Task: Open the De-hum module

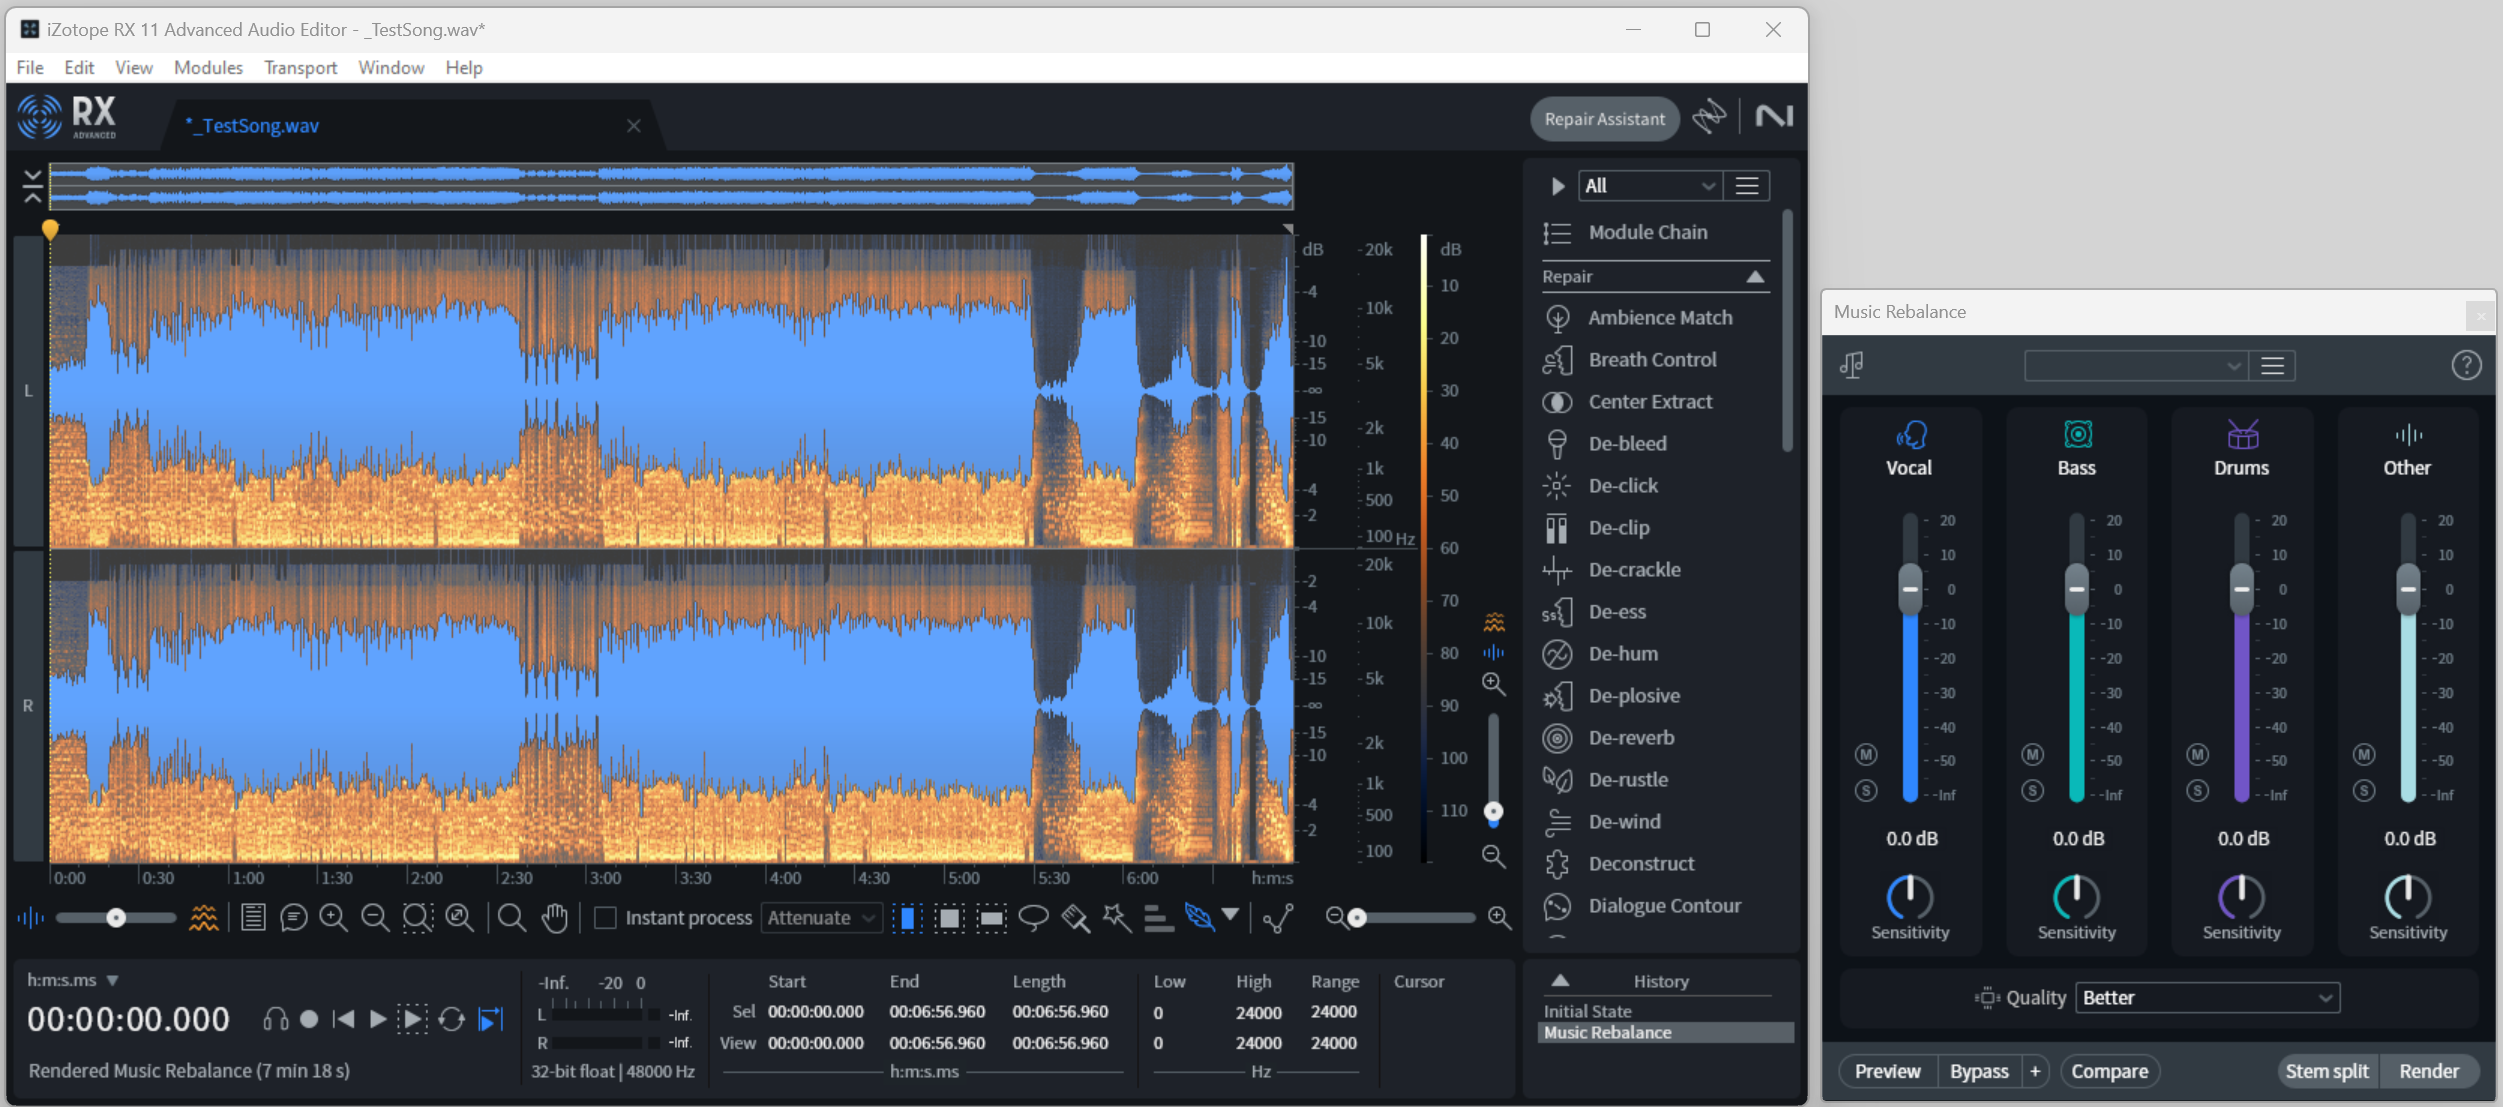Action: pos(1622,654)
